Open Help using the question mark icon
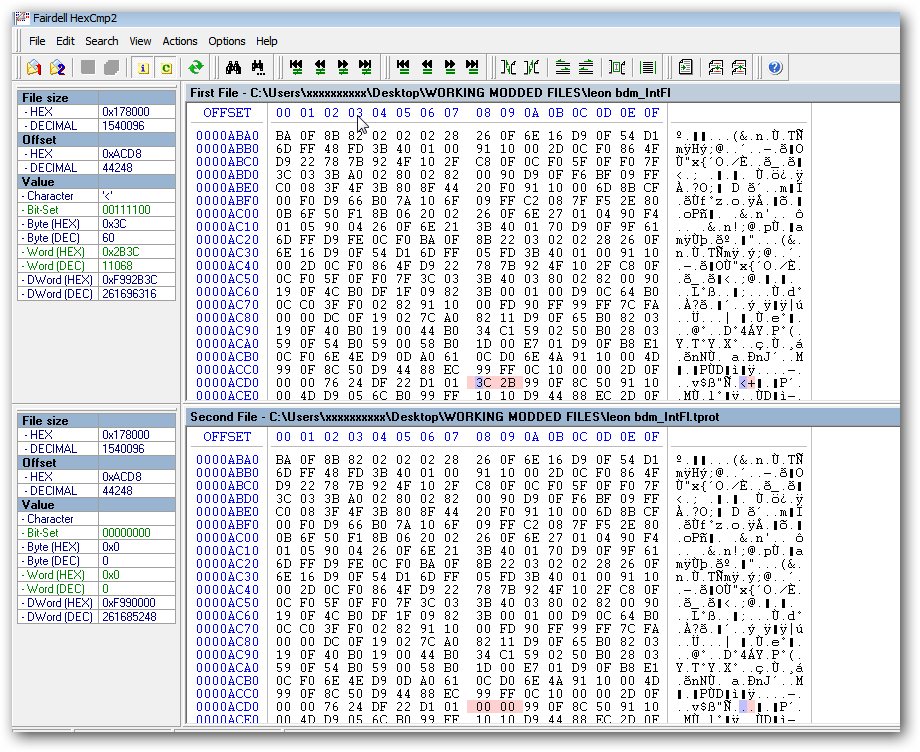Screen dimensions: 920x752 pyautogui.click(x=773, y=67)
